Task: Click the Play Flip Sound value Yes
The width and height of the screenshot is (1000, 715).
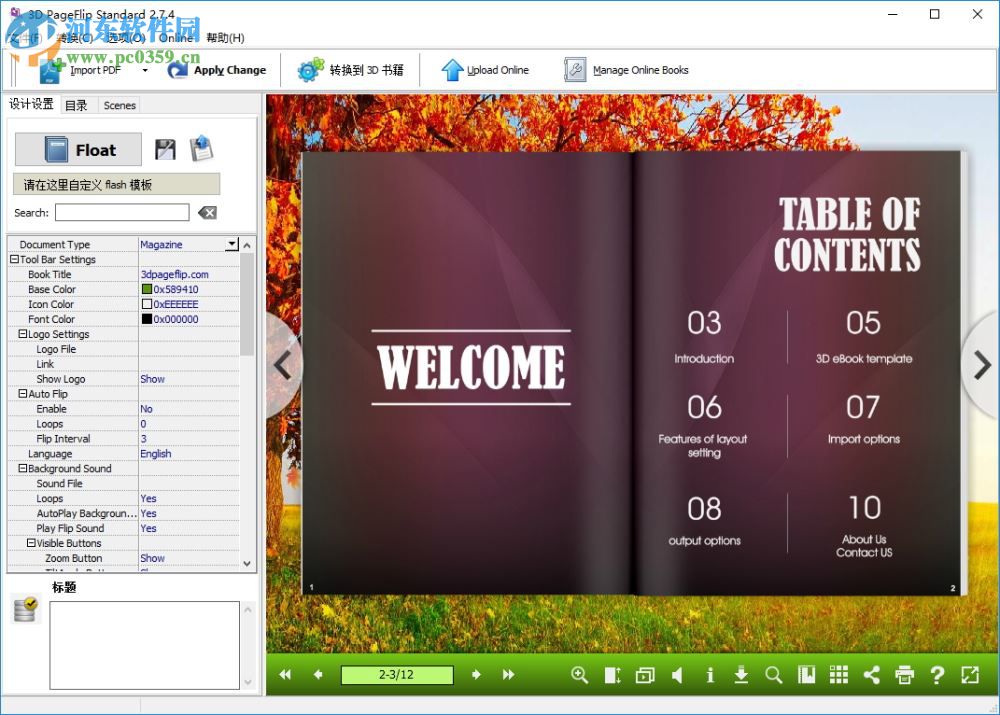Action: [x=149, y=528]
